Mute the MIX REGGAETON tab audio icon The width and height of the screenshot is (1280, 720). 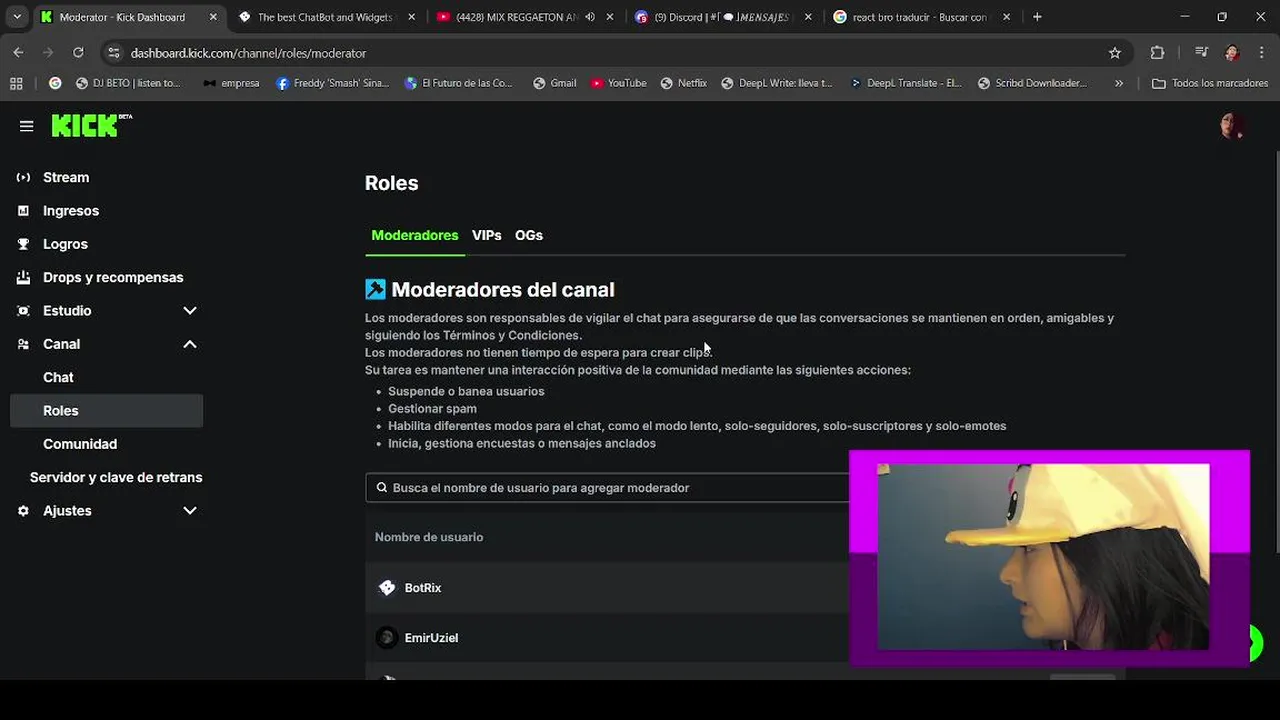pos(589,17)
